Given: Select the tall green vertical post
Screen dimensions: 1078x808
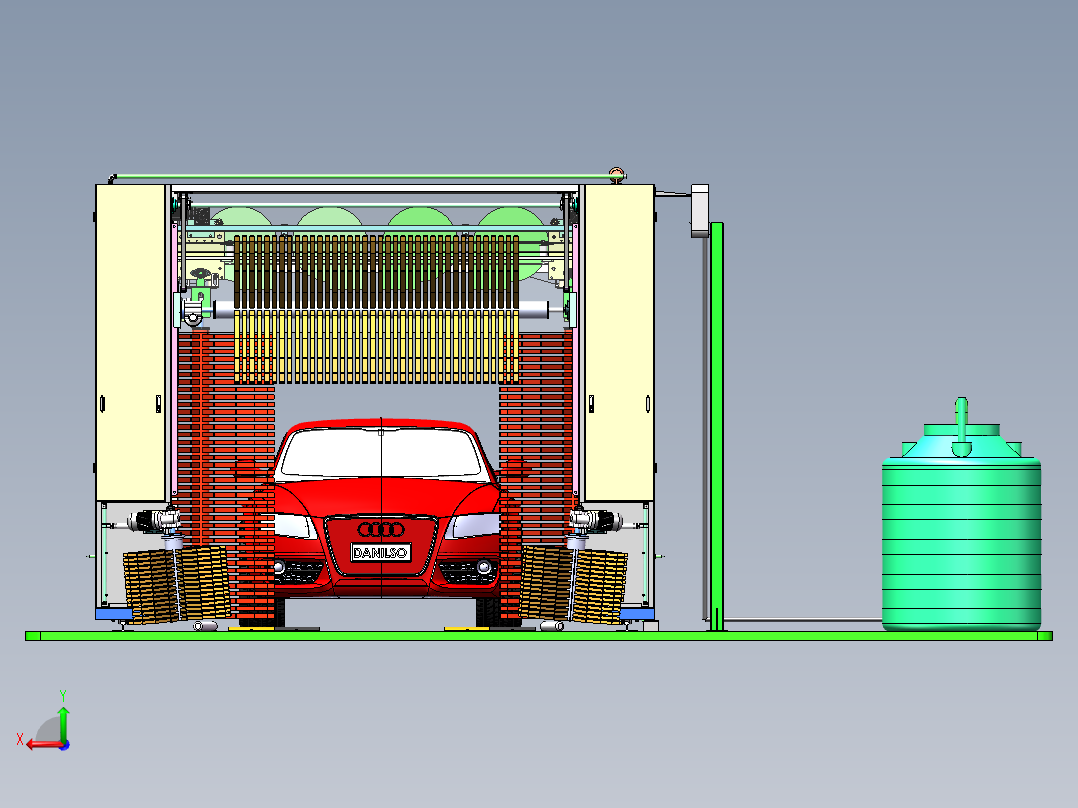Looking at the screenshot, I should (x=717, y=426).
